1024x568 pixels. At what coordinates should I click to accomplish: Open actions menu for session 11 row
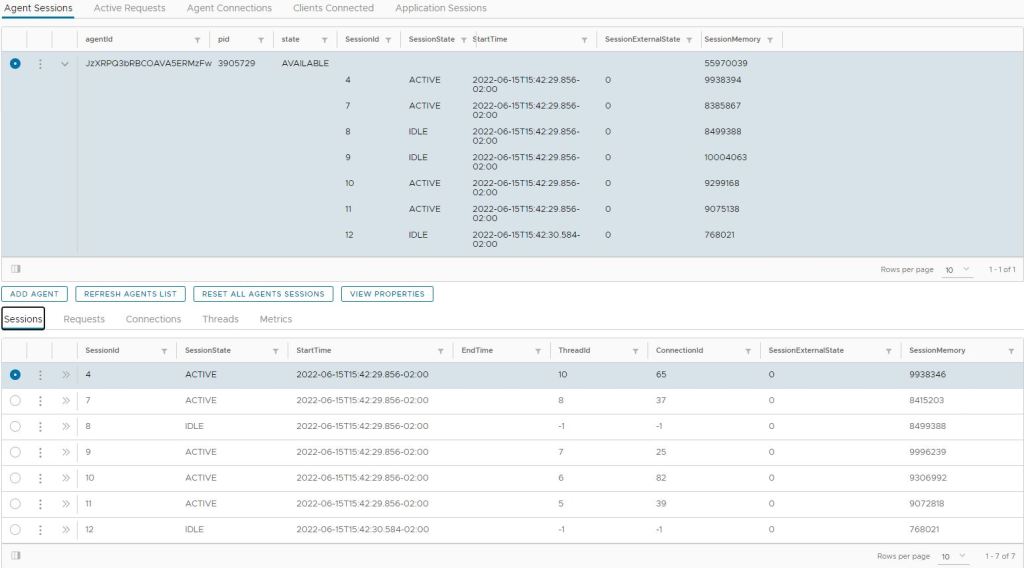coord(40,504)
